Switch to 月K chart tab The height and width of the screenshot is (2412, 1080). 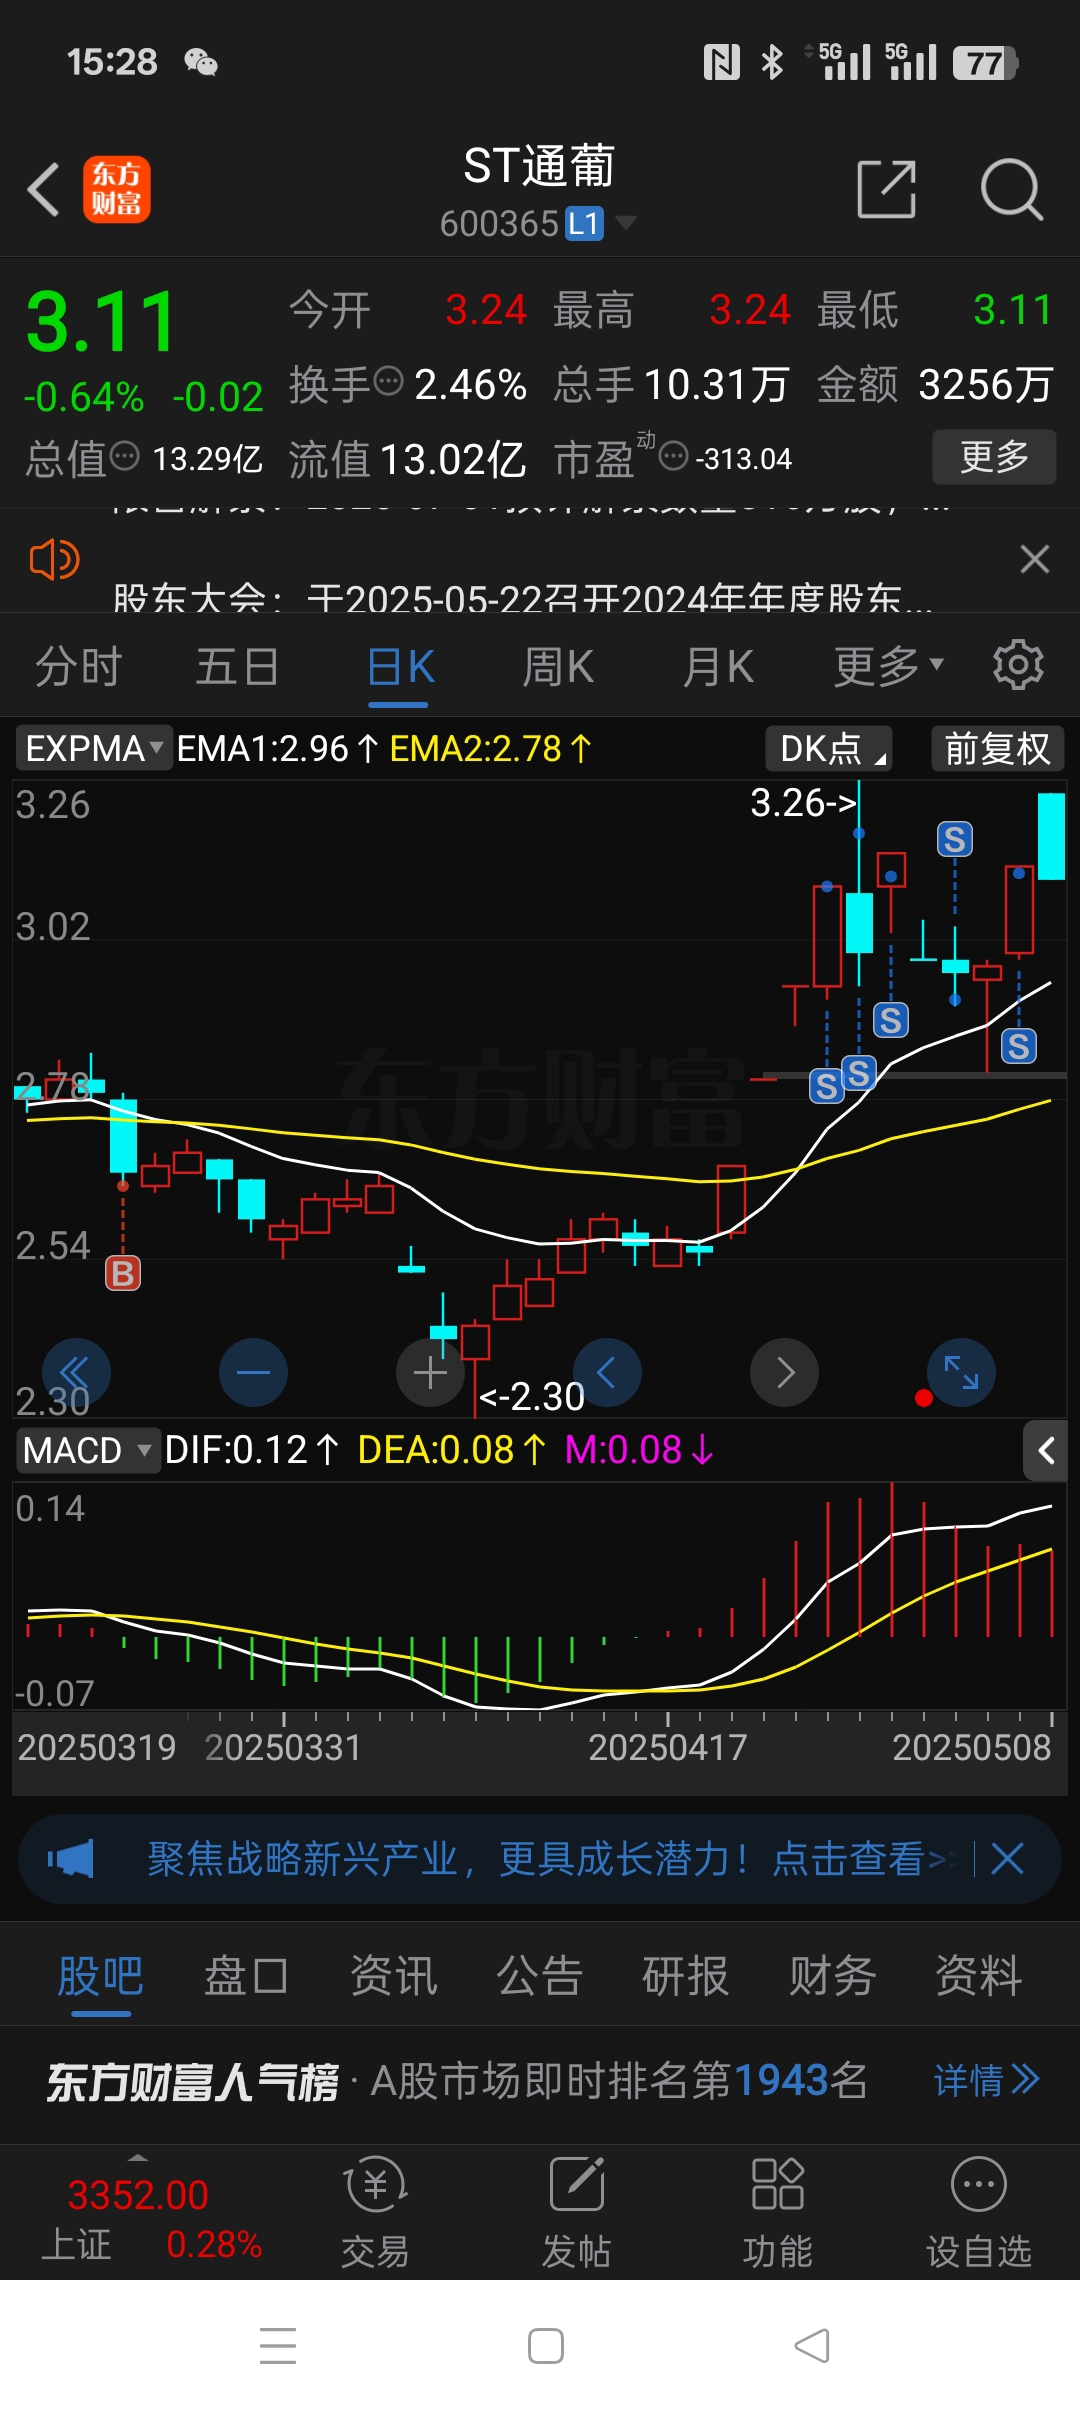coord(718,666)
